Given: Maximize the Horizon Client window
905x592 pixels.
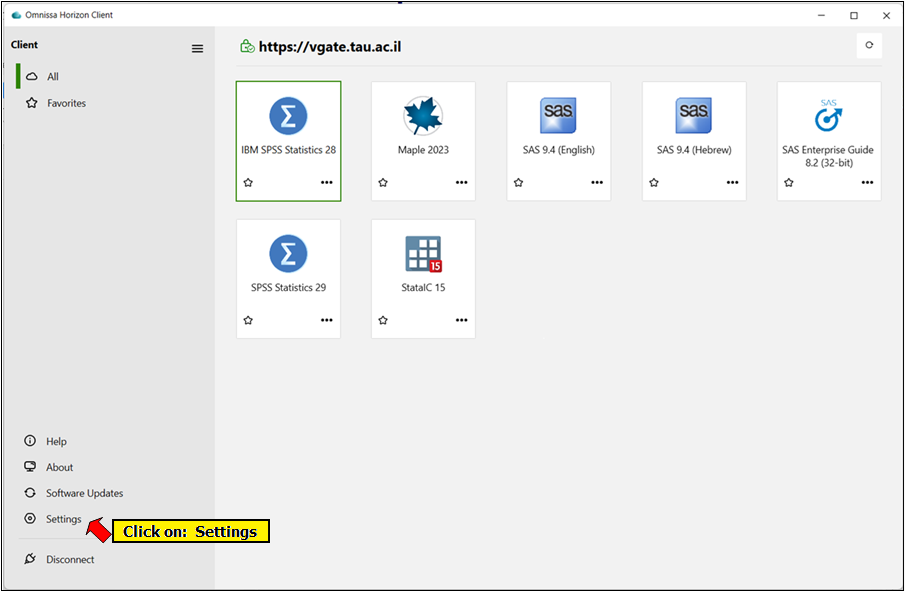Looking at the screenshot, I should [x=854, y=16].
